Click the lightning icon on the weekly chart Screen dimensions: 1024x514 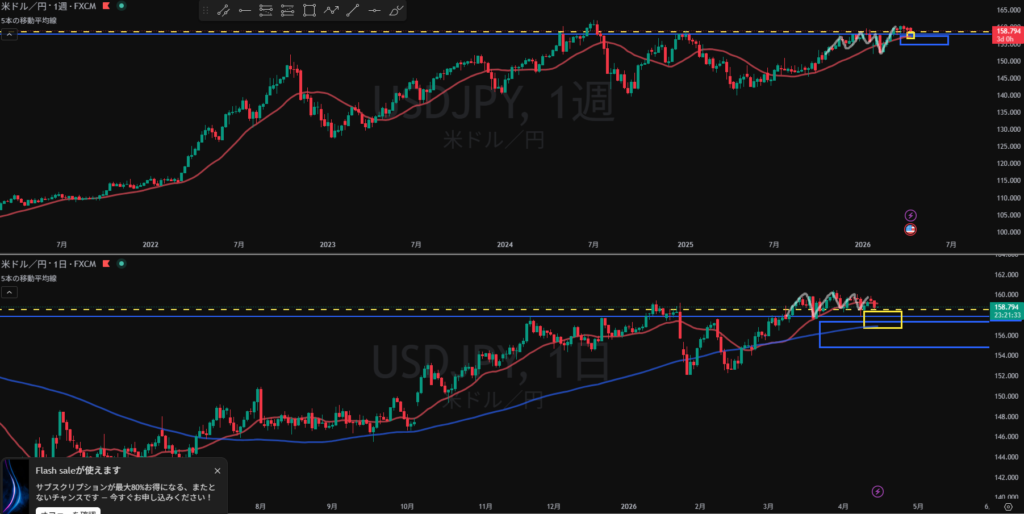(910, 214)
